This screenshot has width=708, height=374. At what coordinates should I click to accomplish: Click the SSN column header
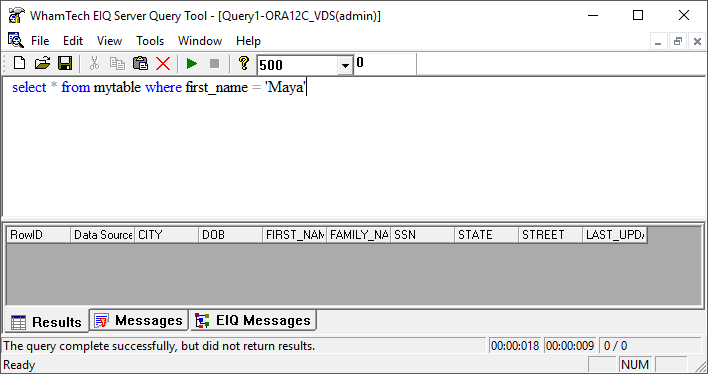423,235
